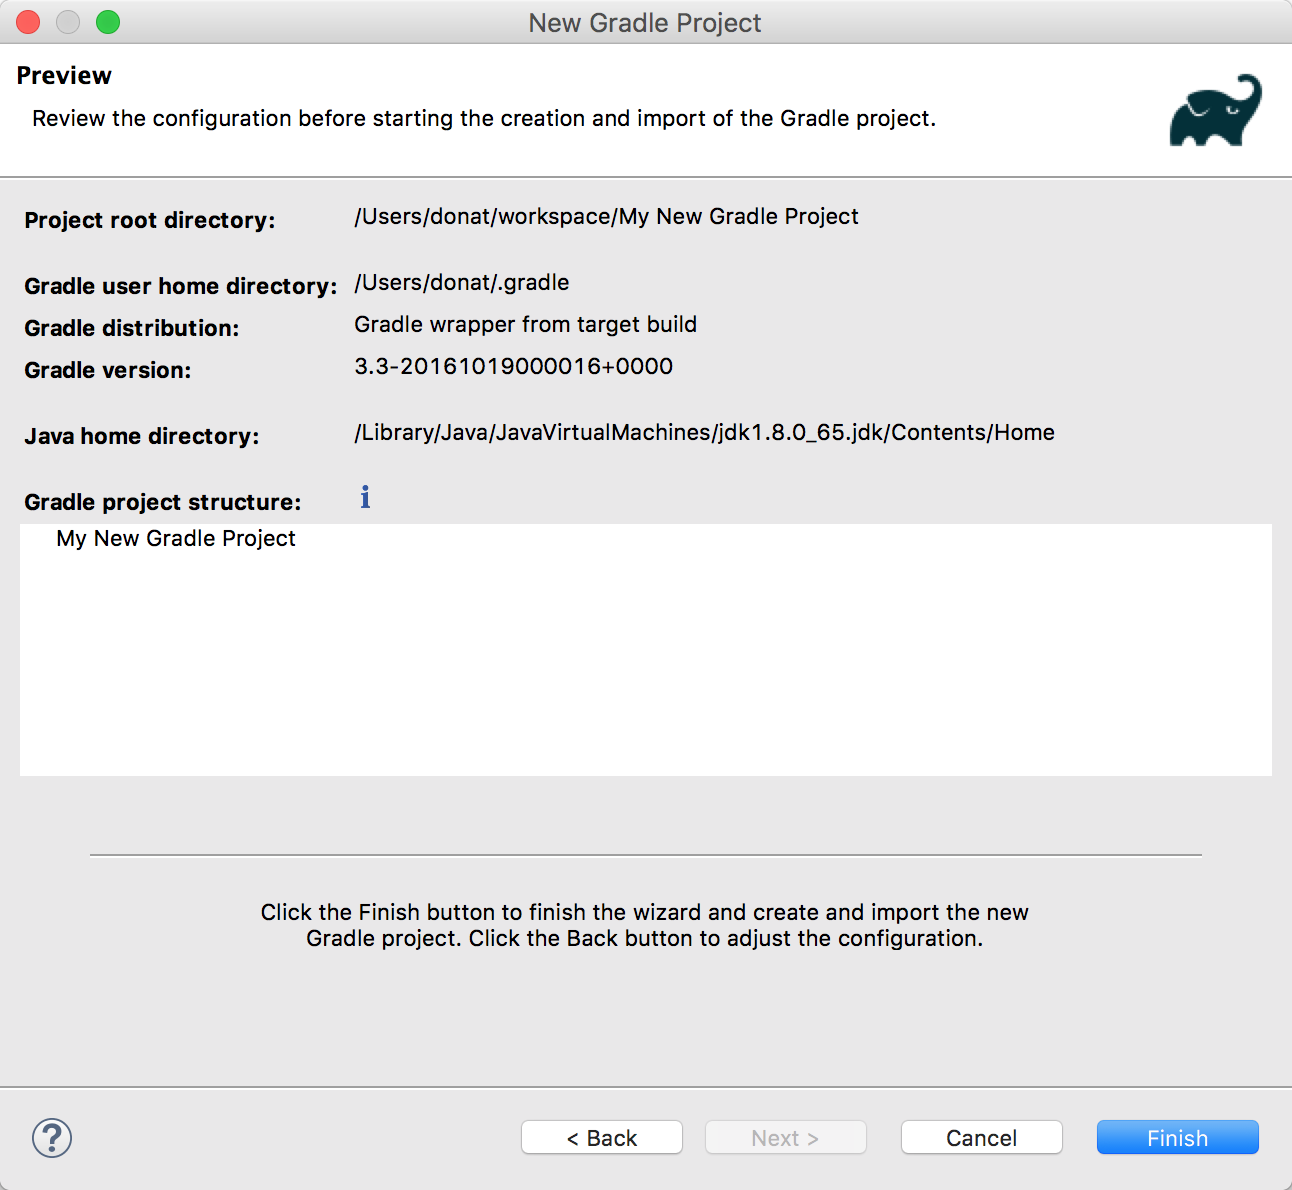The height and width of the screenshot is (1190, 1292).
Task: Click the project root directory path
Action: (606, 217)
